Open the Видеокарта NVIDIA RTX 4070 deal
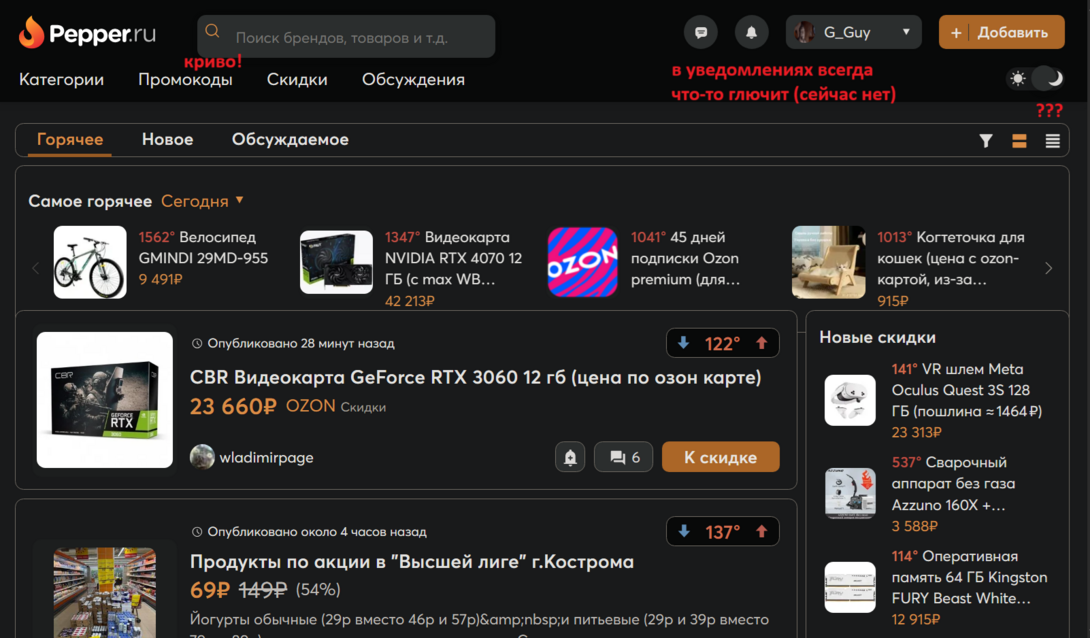The image size is (1090, 638). (453, 258)
